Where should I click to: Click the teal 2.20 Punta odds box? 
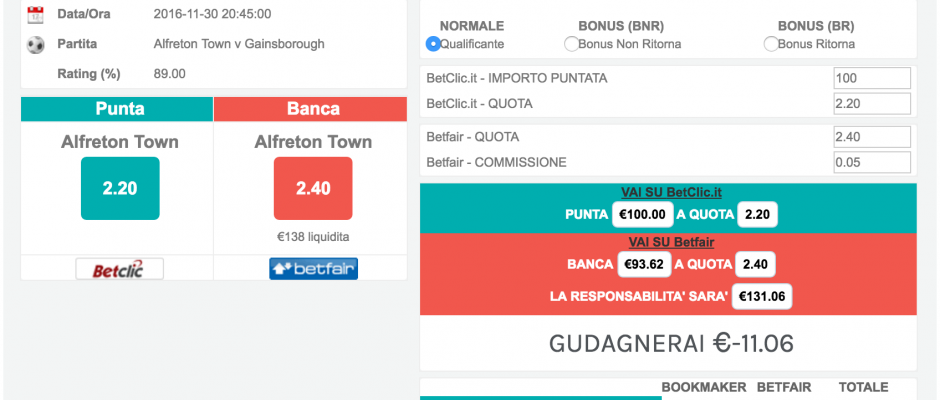pyautogui.click(x=120, y=188)
